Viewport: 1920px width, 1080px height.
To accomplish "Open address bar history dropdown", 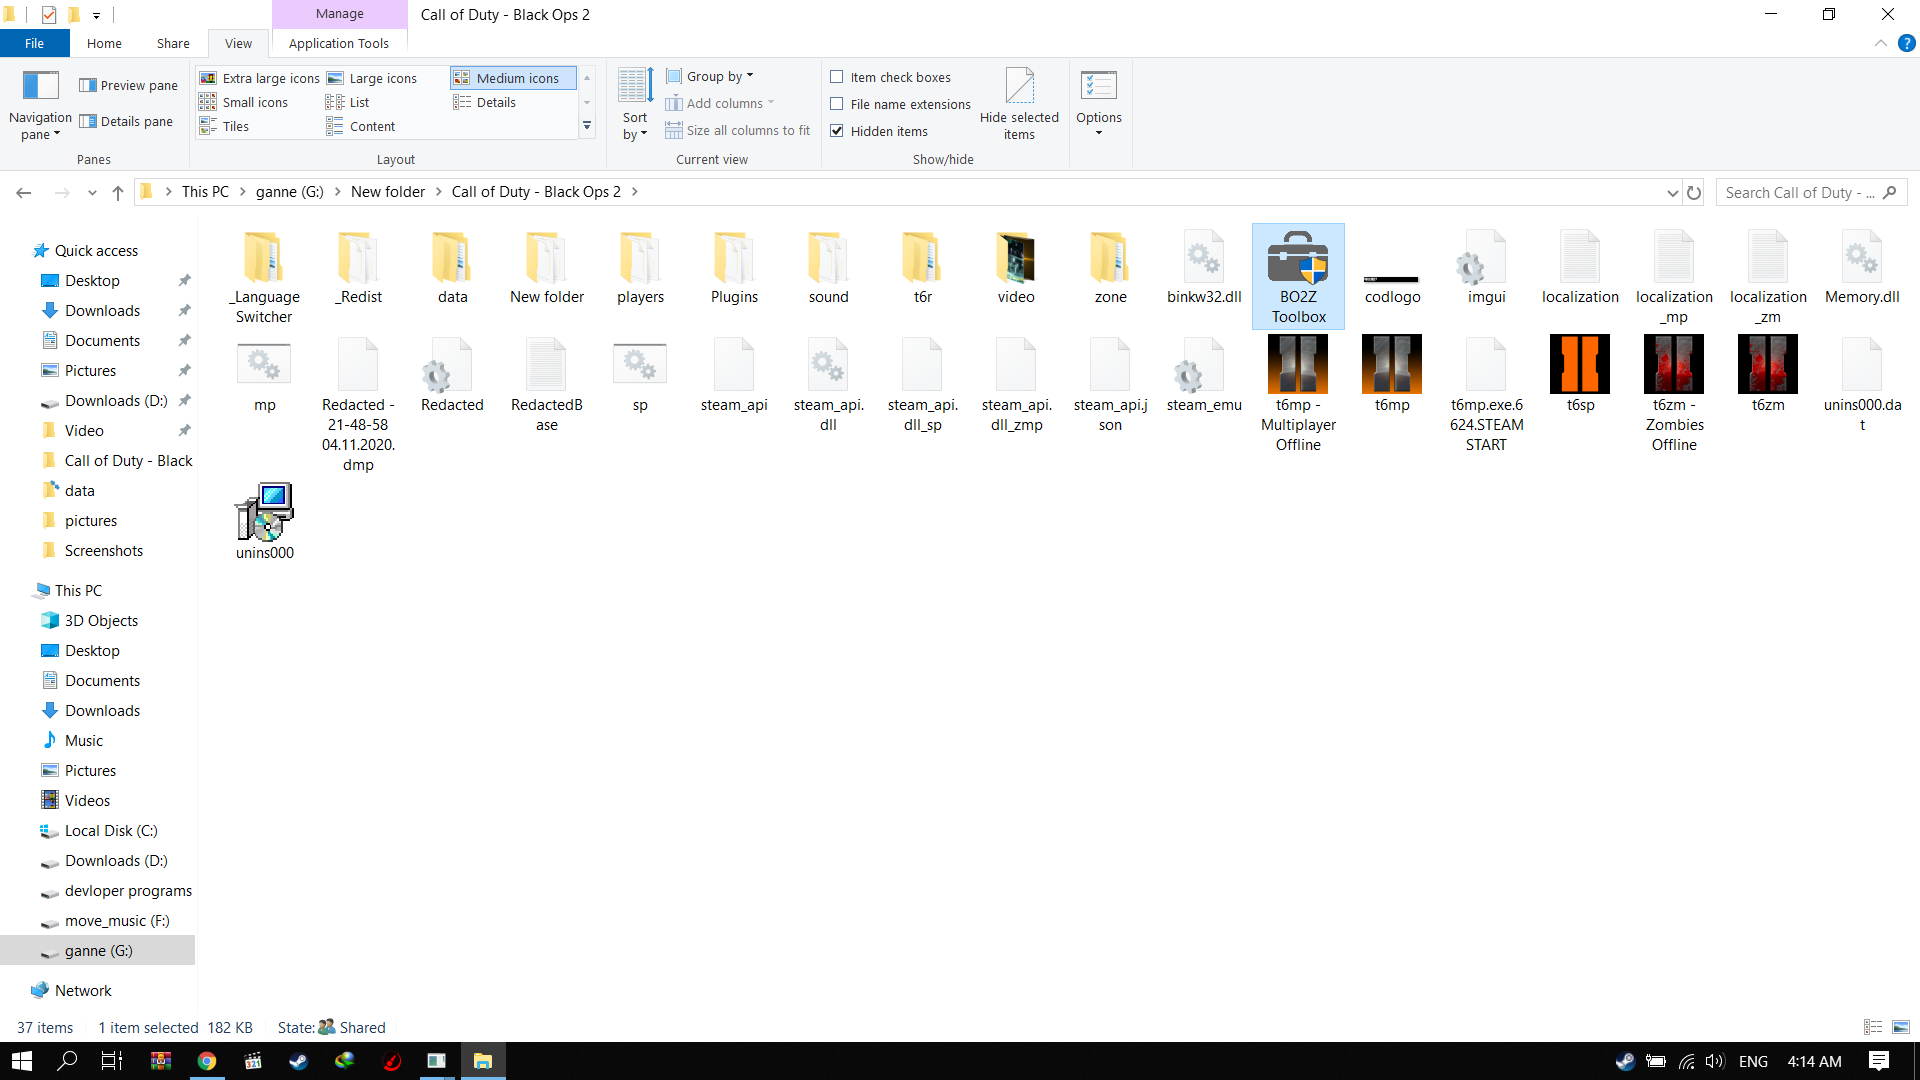I will (x=1672, y=193).
